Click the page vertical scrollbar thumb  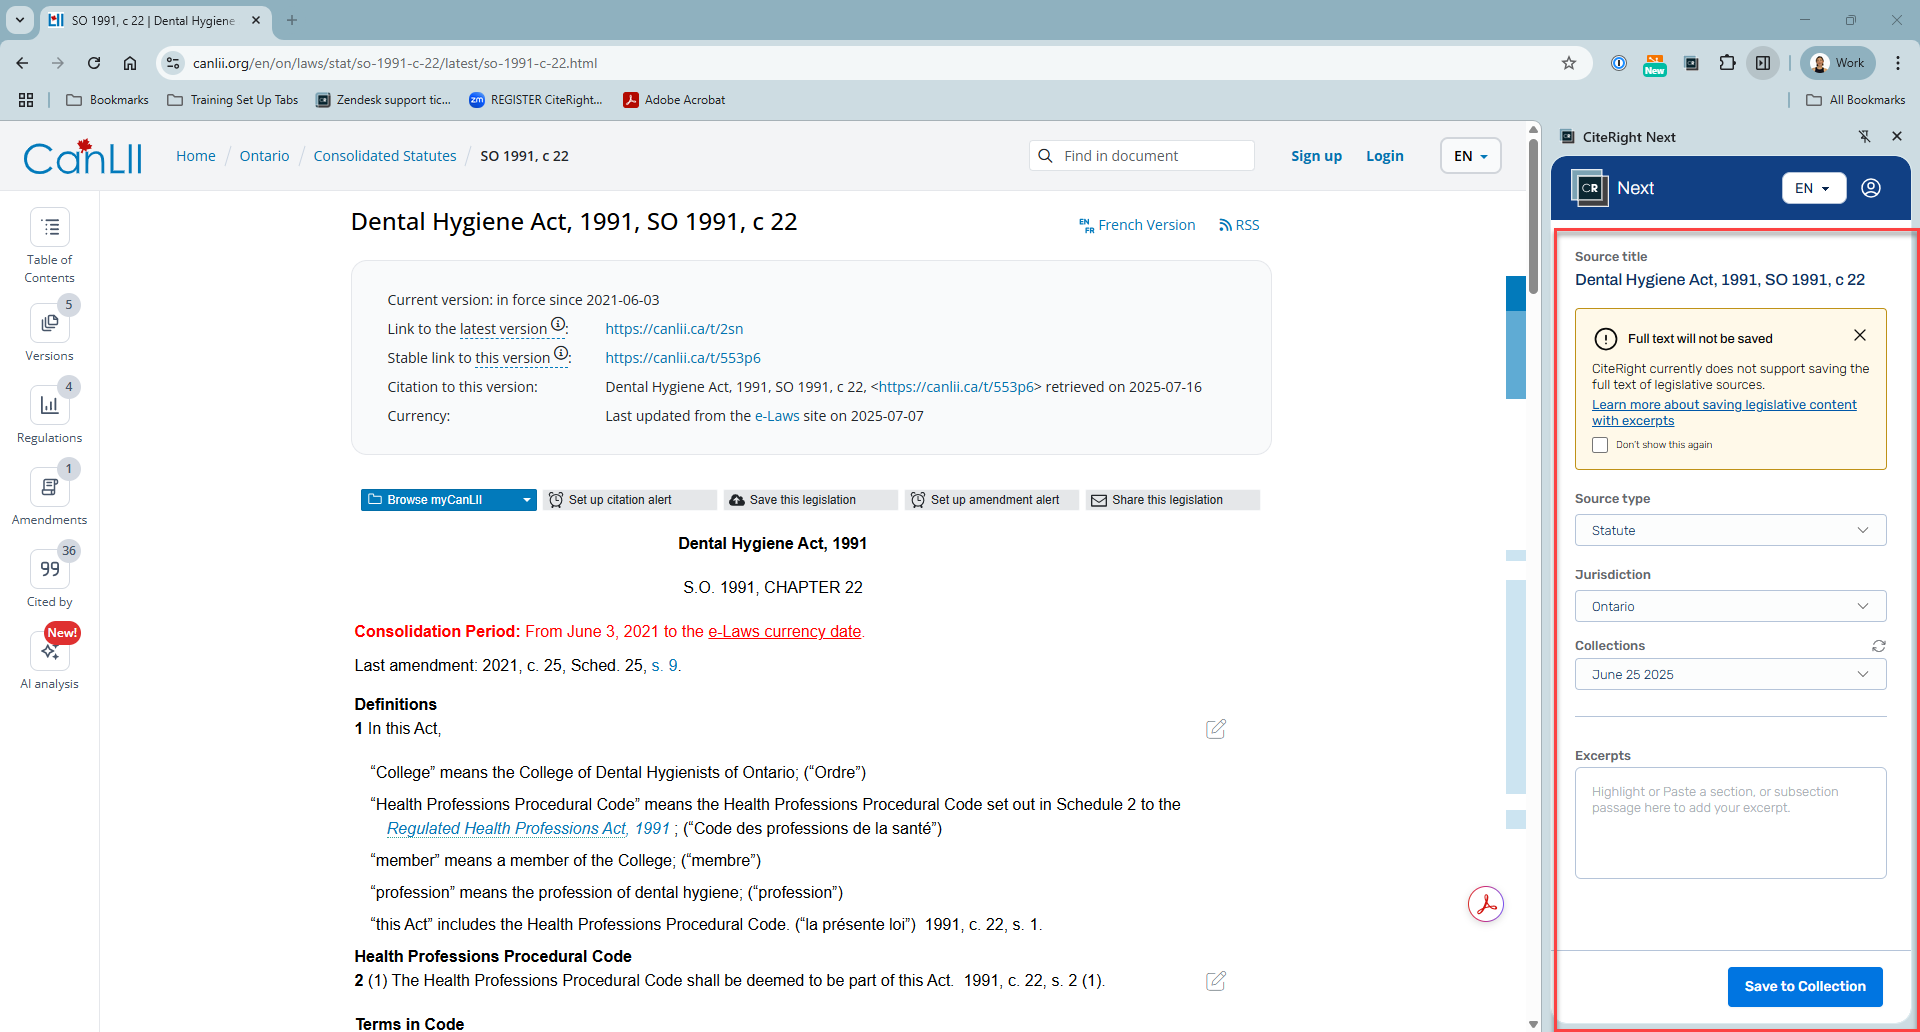click(x=1533, y=215)
